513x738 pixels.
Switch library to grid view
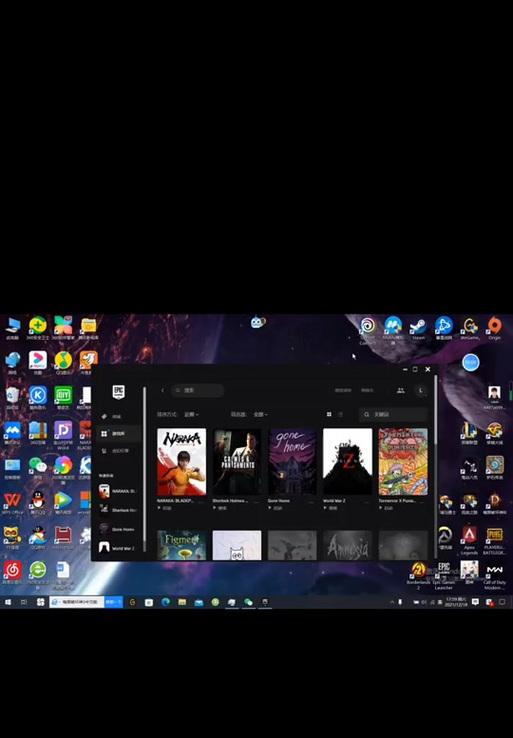pyautogui.click(x=329, y=414)
